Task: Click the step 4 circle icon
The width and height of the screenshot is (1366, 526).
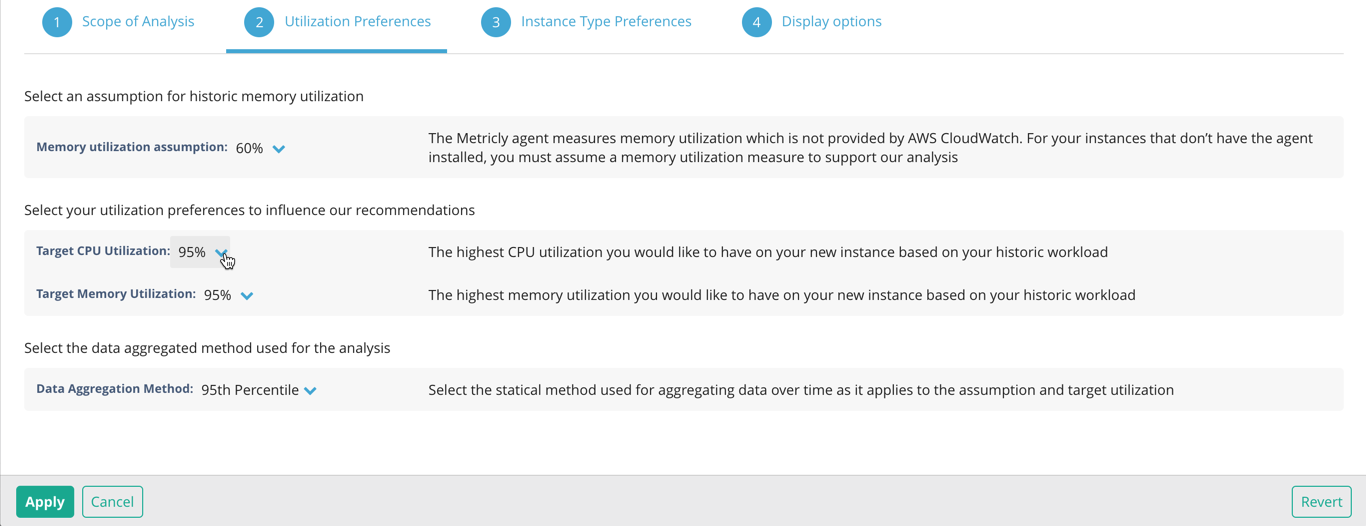Action: (x=757, y=22)
